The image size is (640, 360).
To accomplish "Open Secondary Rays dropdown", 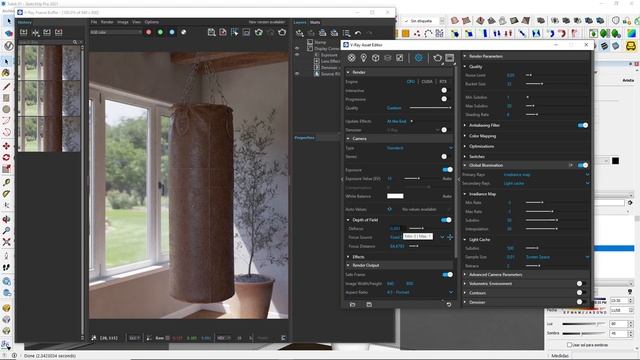I will click(546, 183).
